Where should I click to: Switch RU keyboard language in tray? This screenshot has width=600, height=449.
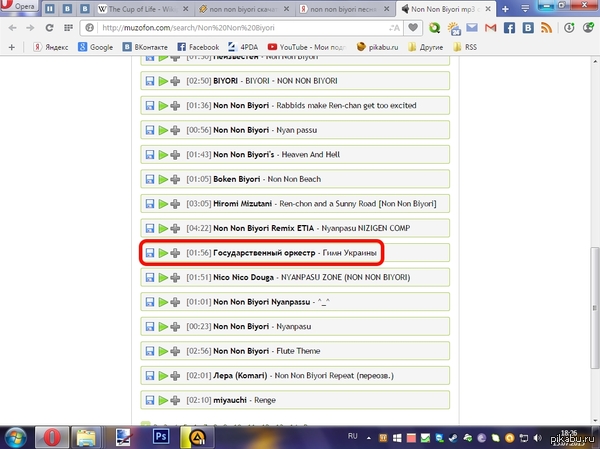point(352,437)
